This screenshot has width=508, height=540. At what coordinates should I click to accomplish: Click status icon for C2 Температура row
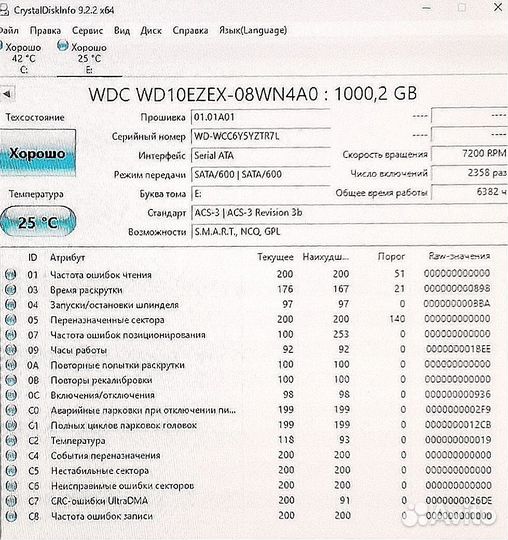[11, 440]
